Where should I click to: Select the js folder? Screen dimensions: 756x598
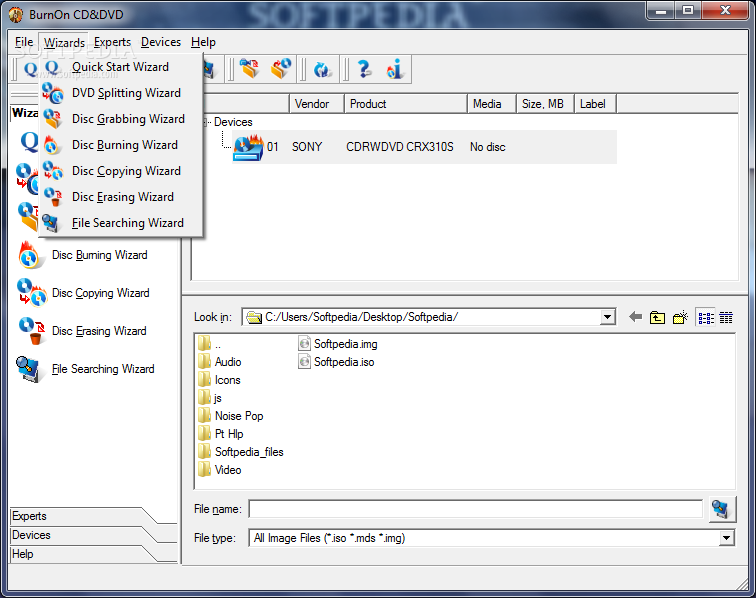coord(210,398)
